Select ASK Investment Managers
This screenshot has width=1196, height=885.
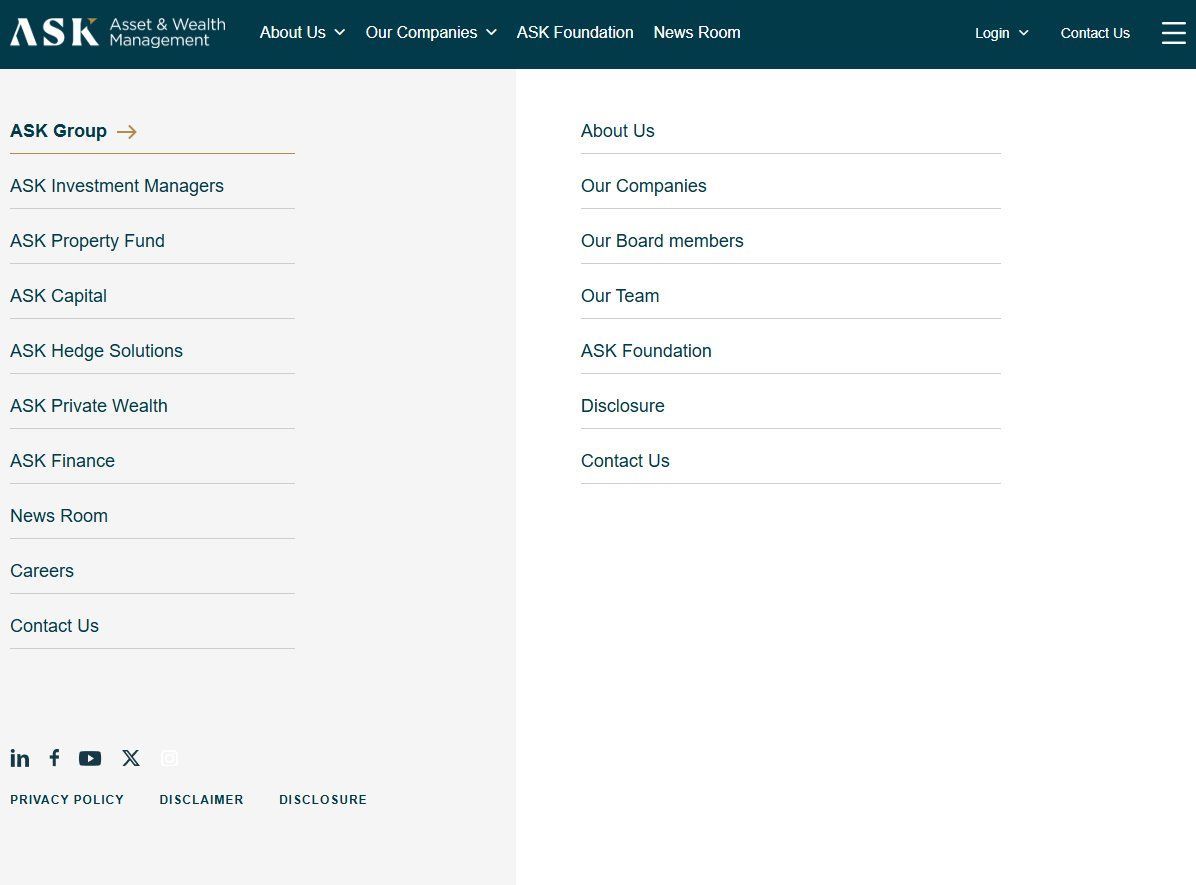[117, 185]
